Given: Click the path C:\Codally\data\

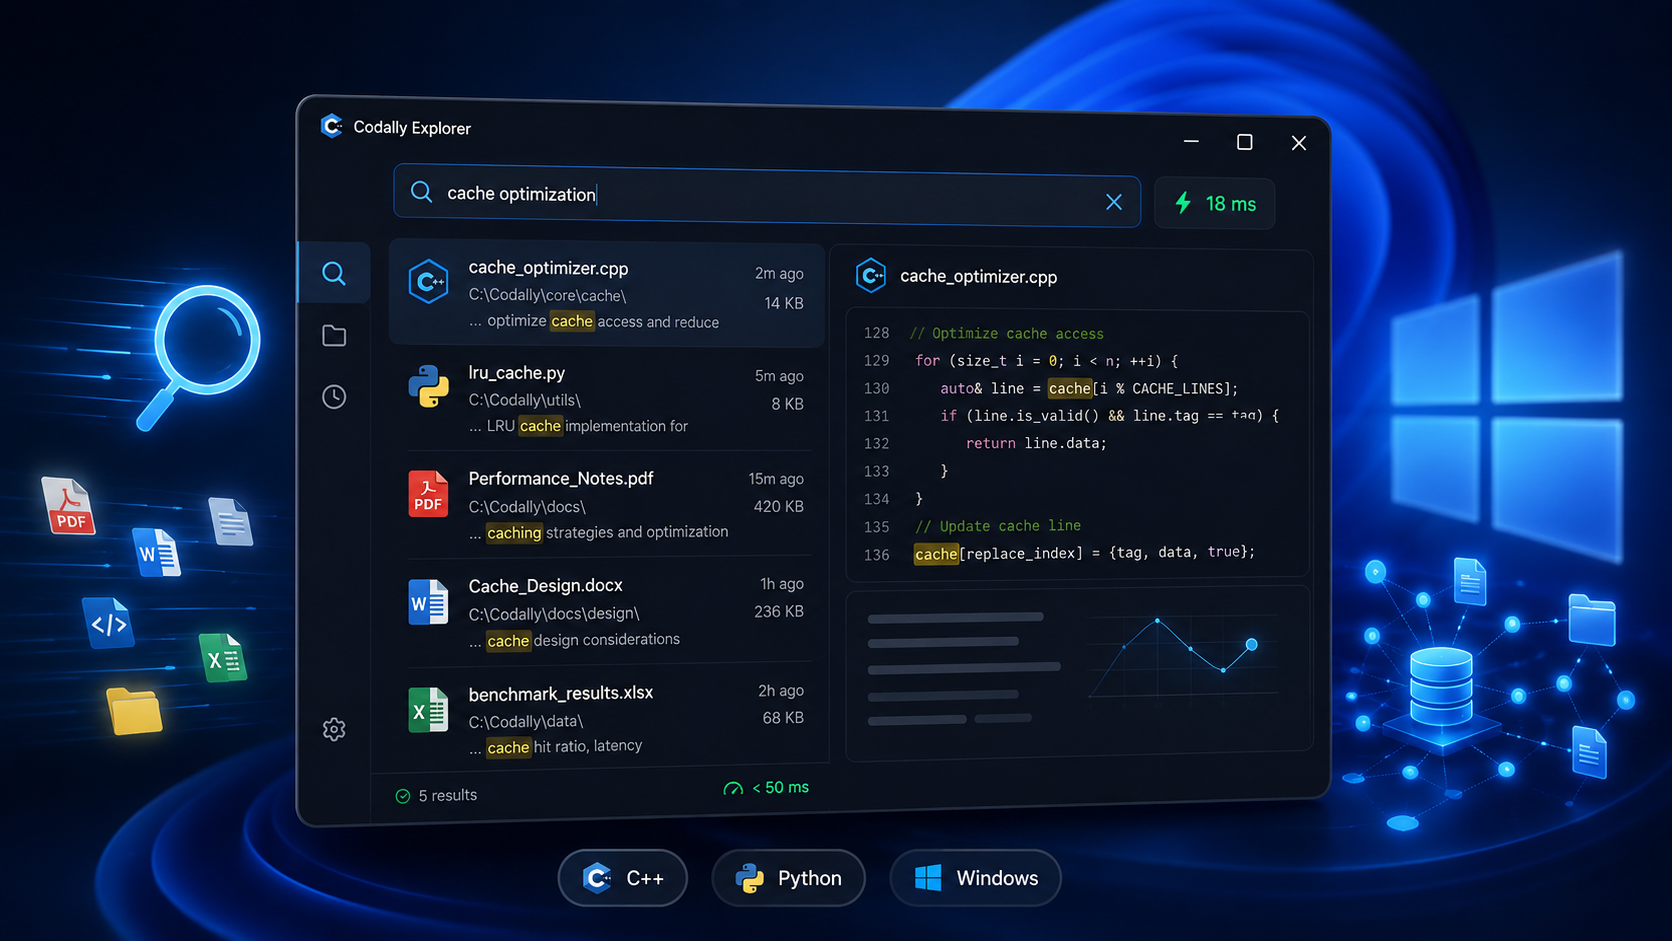Looking at the screenshot, I should tap(525, 721).
